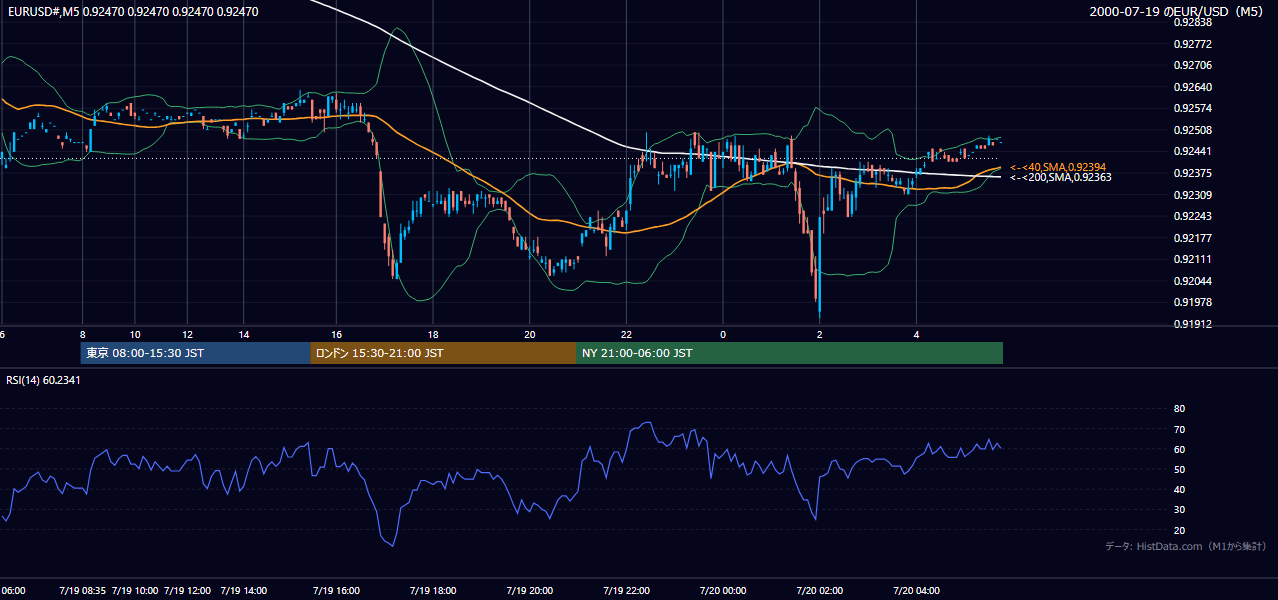Viewport: 1278px width, 600px height.
Task: Click price axis value 0.92309
Action: pos(1194,195)
